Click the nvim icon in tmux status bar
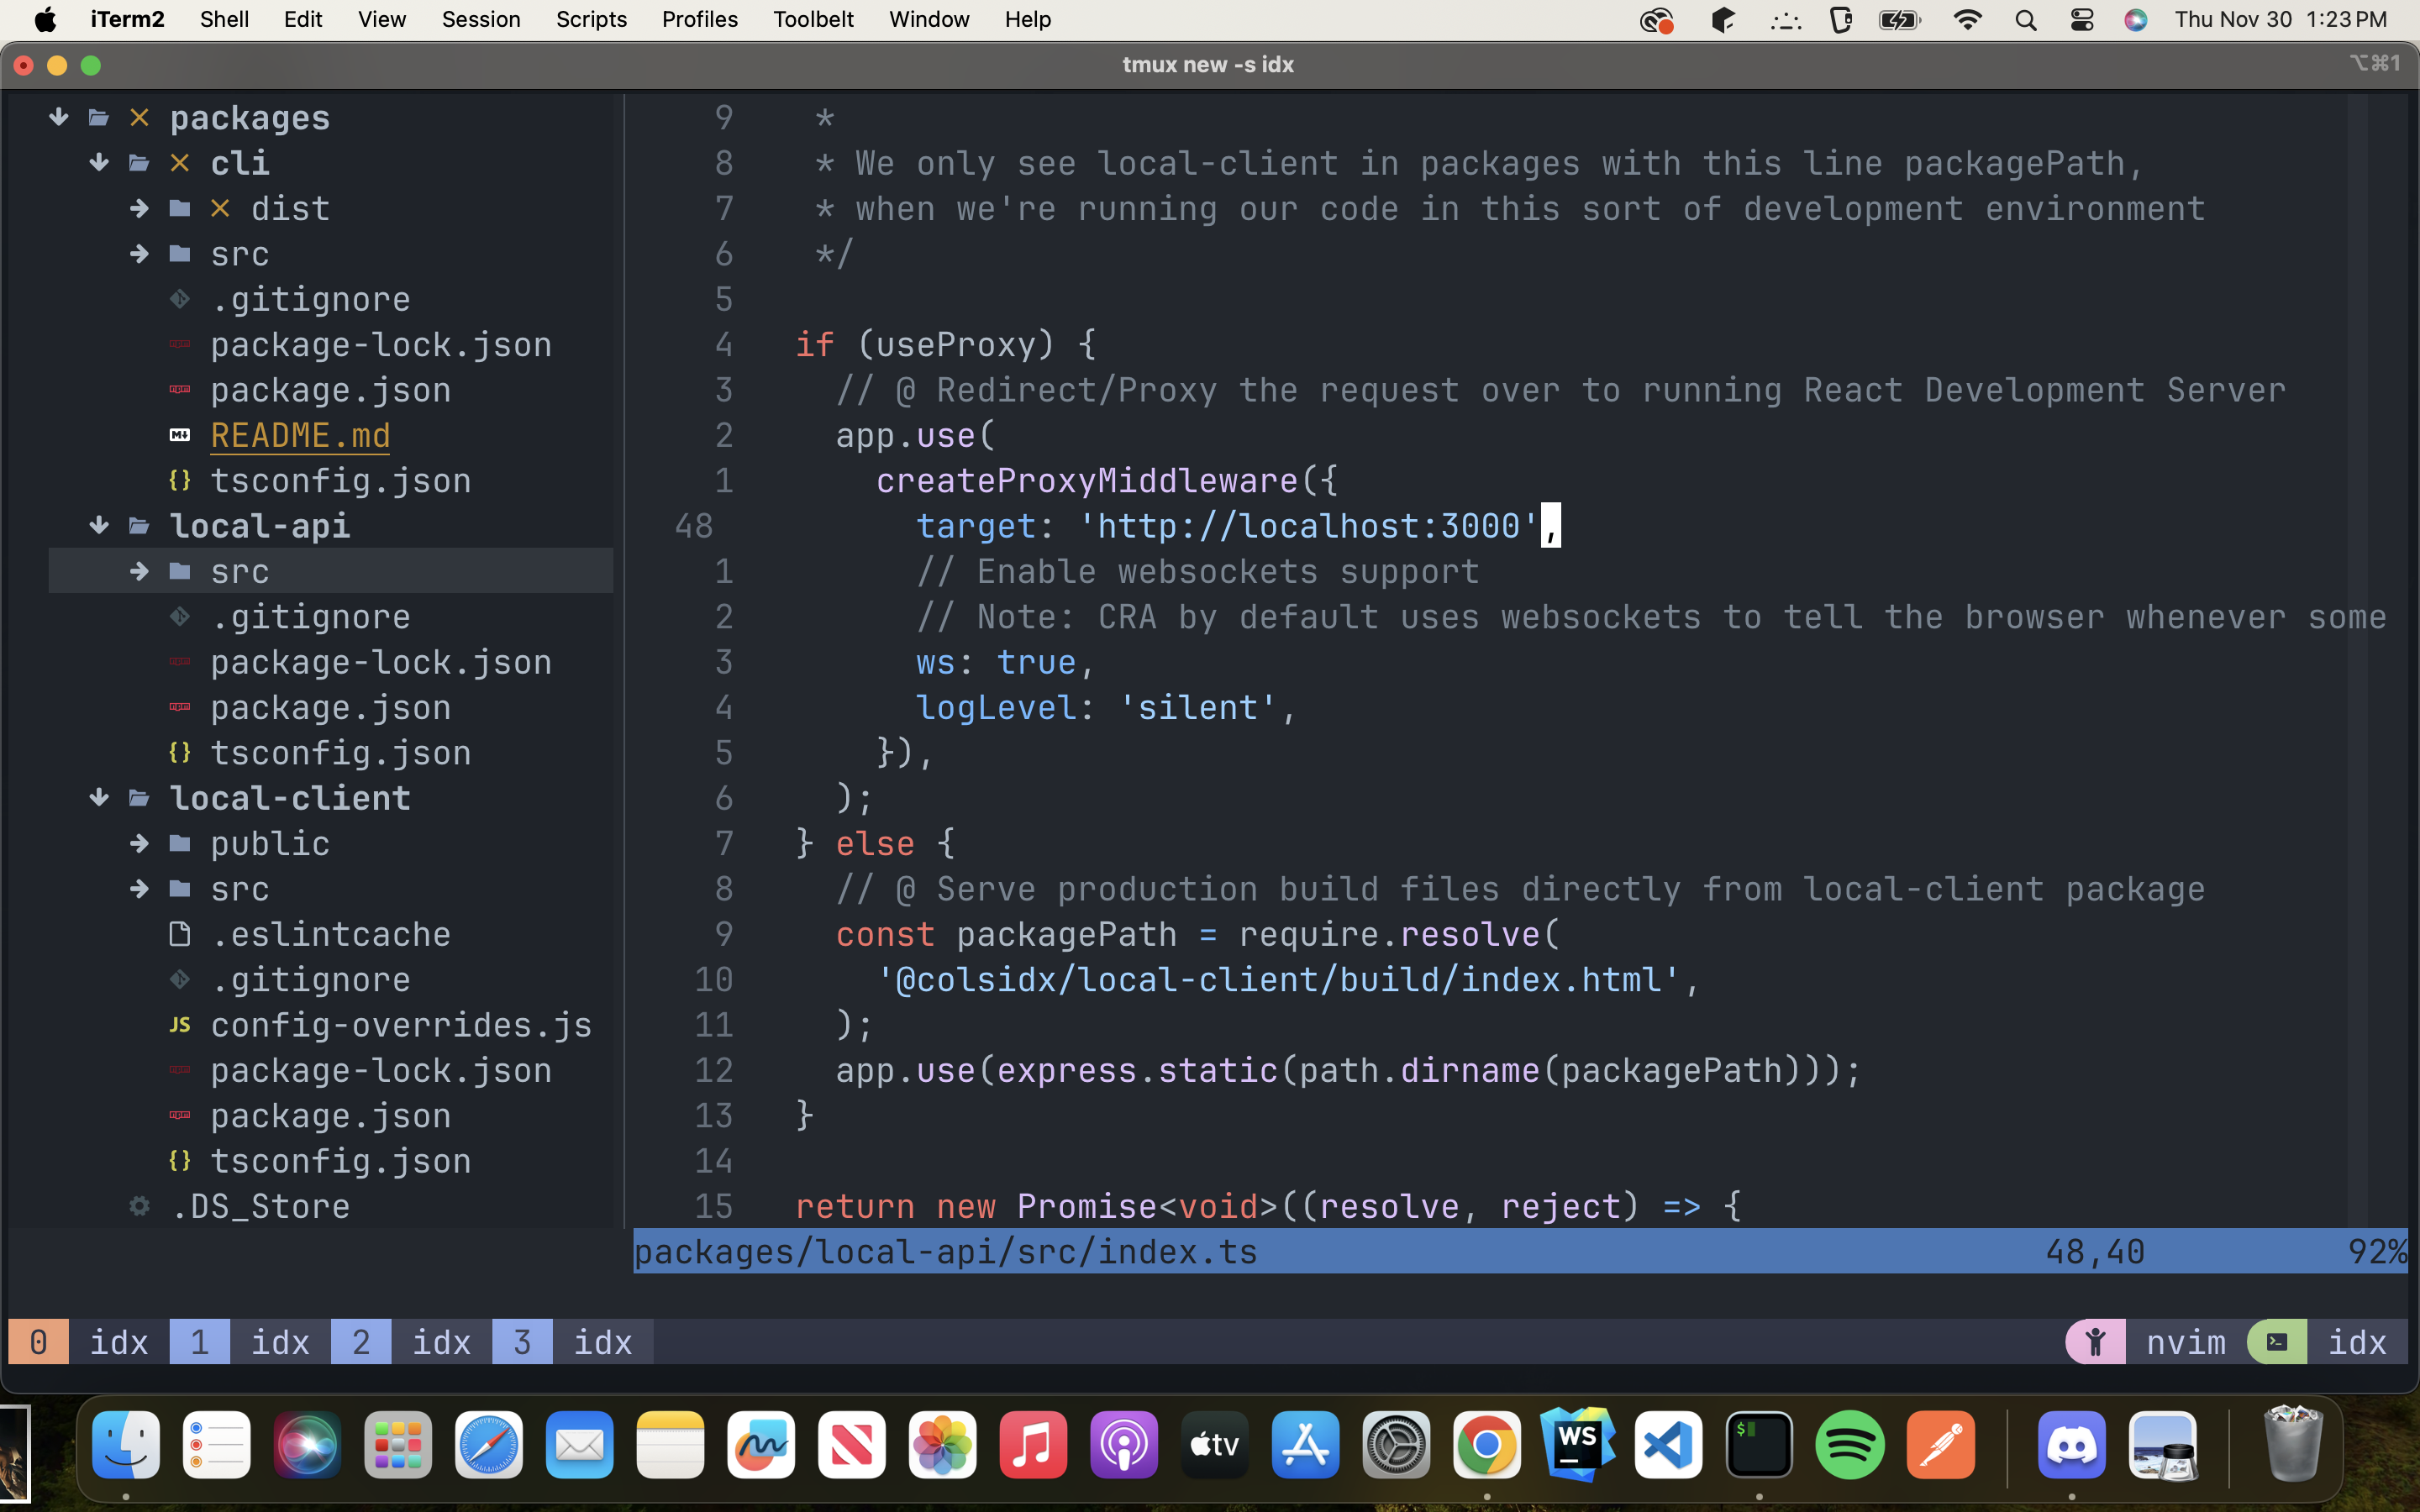 coord(2095,1341)
